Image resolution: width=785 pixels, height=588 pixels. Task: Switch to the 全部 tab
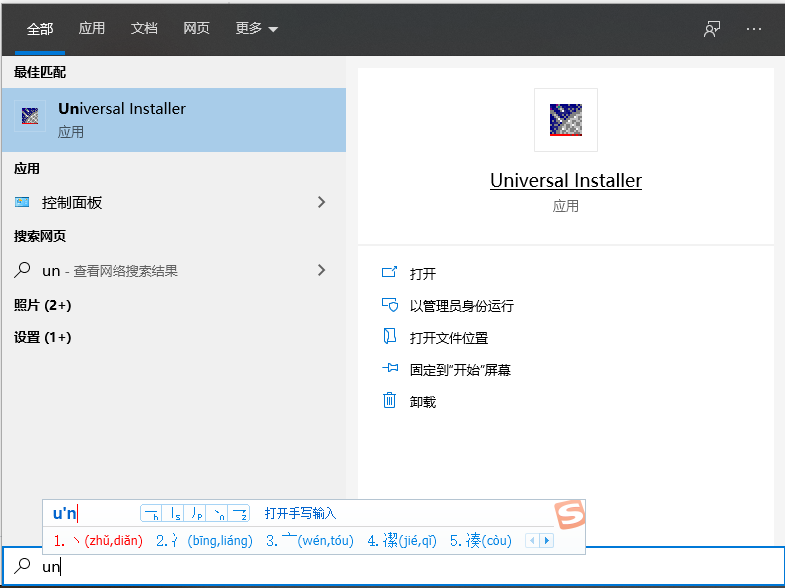tap(40, 29)
